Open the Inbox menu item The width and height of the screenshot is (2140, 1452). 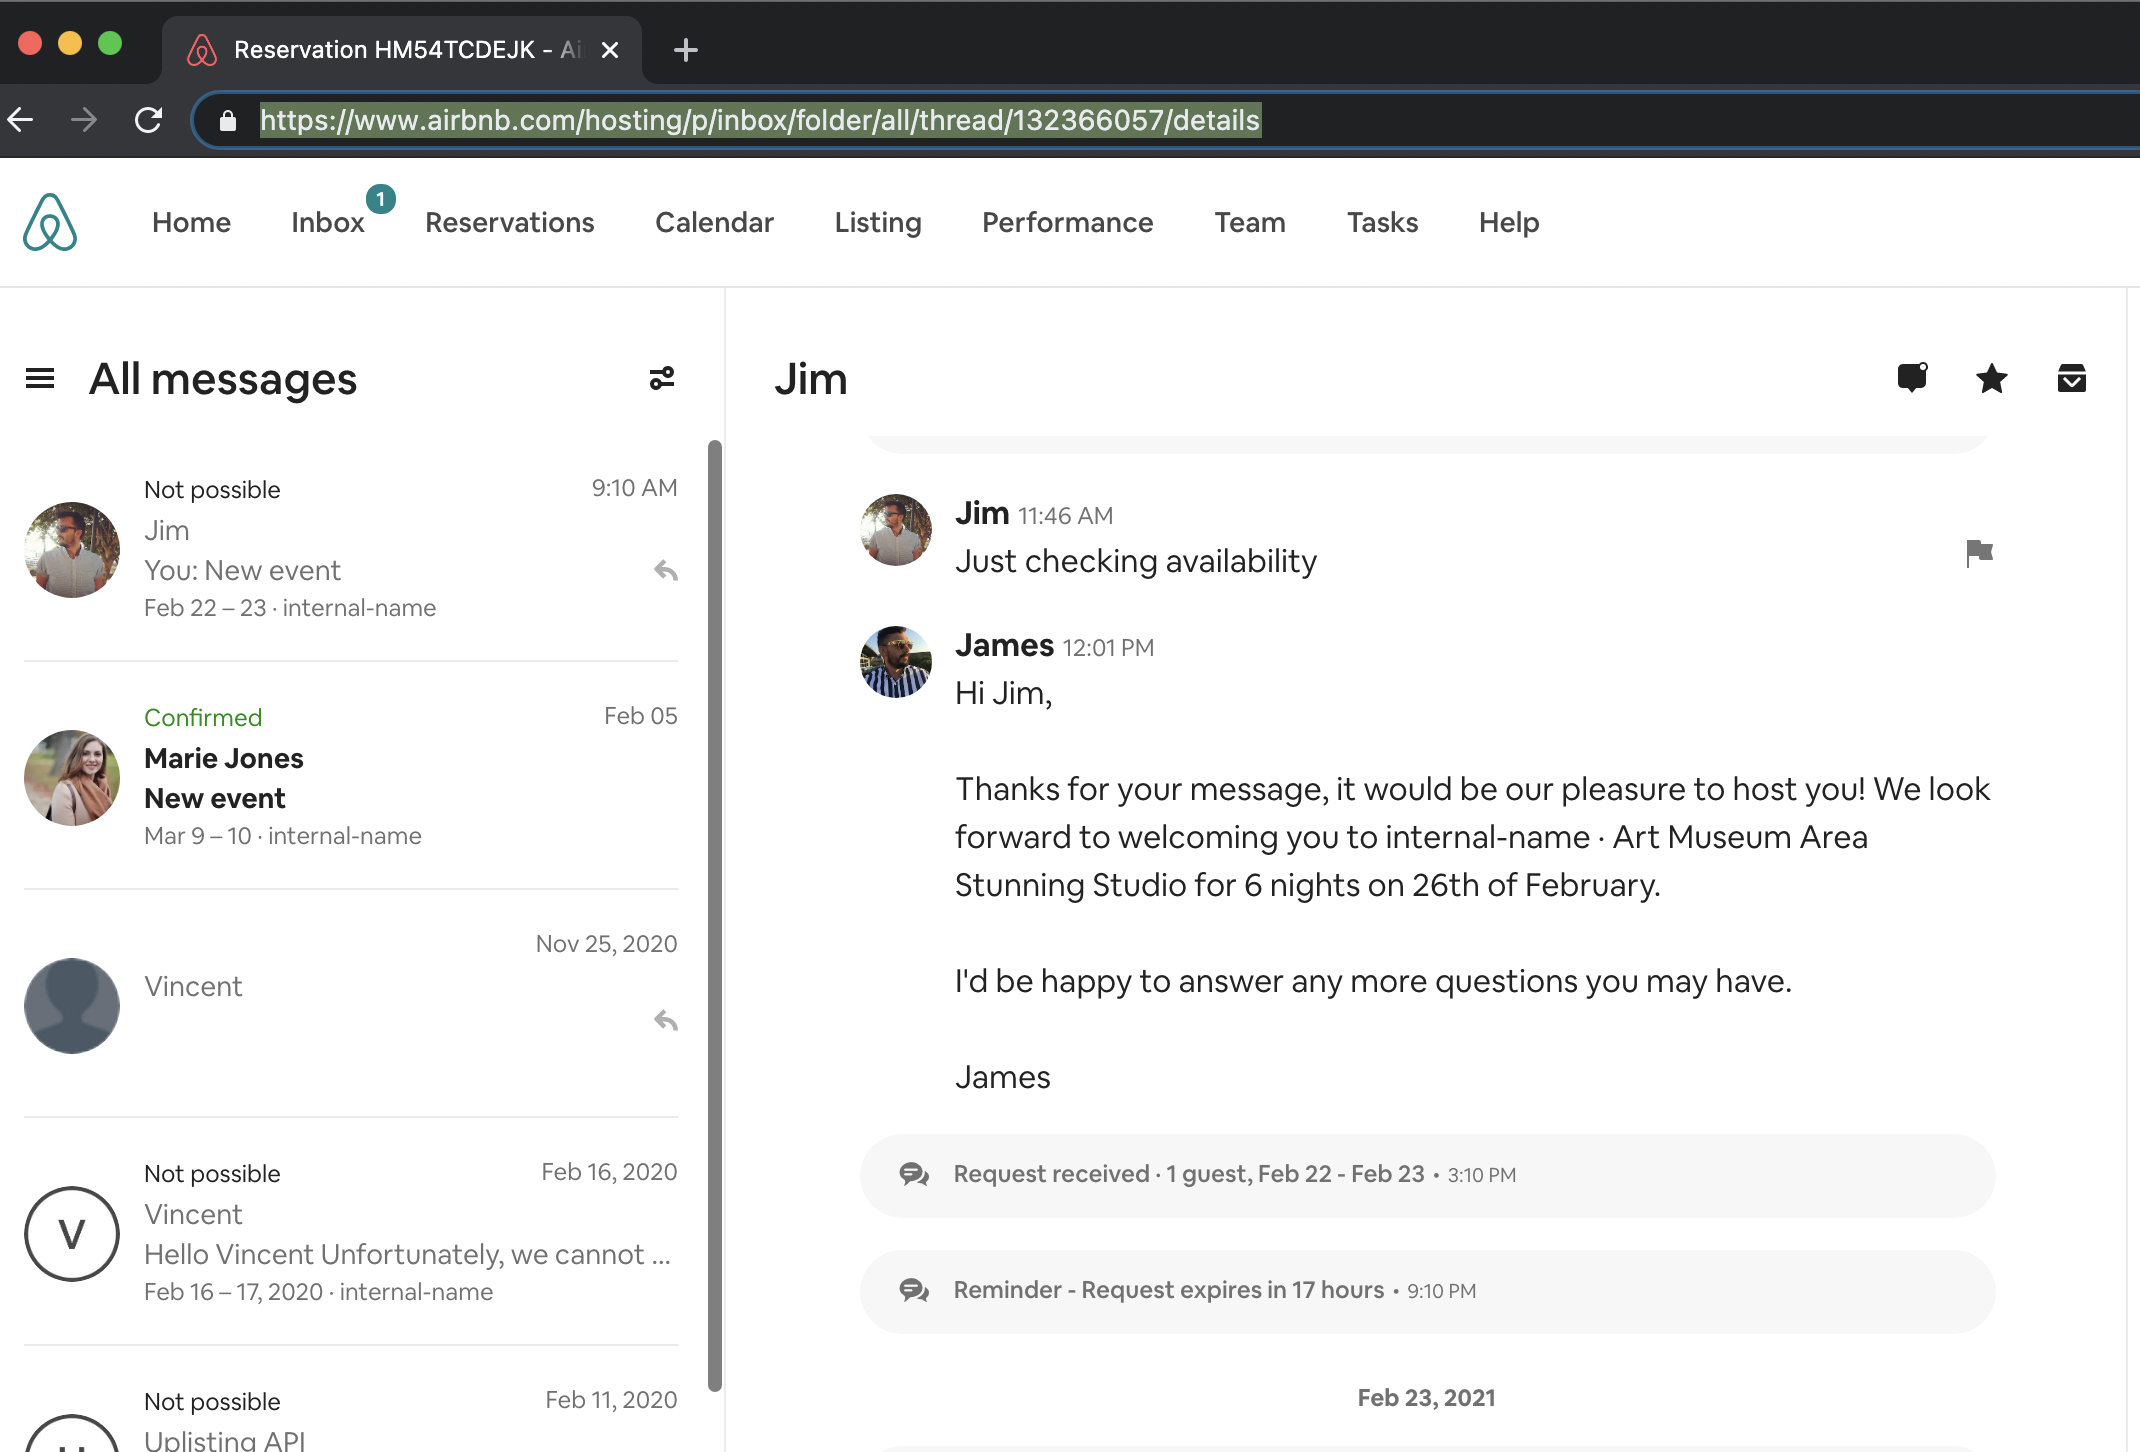coord(327,222)
